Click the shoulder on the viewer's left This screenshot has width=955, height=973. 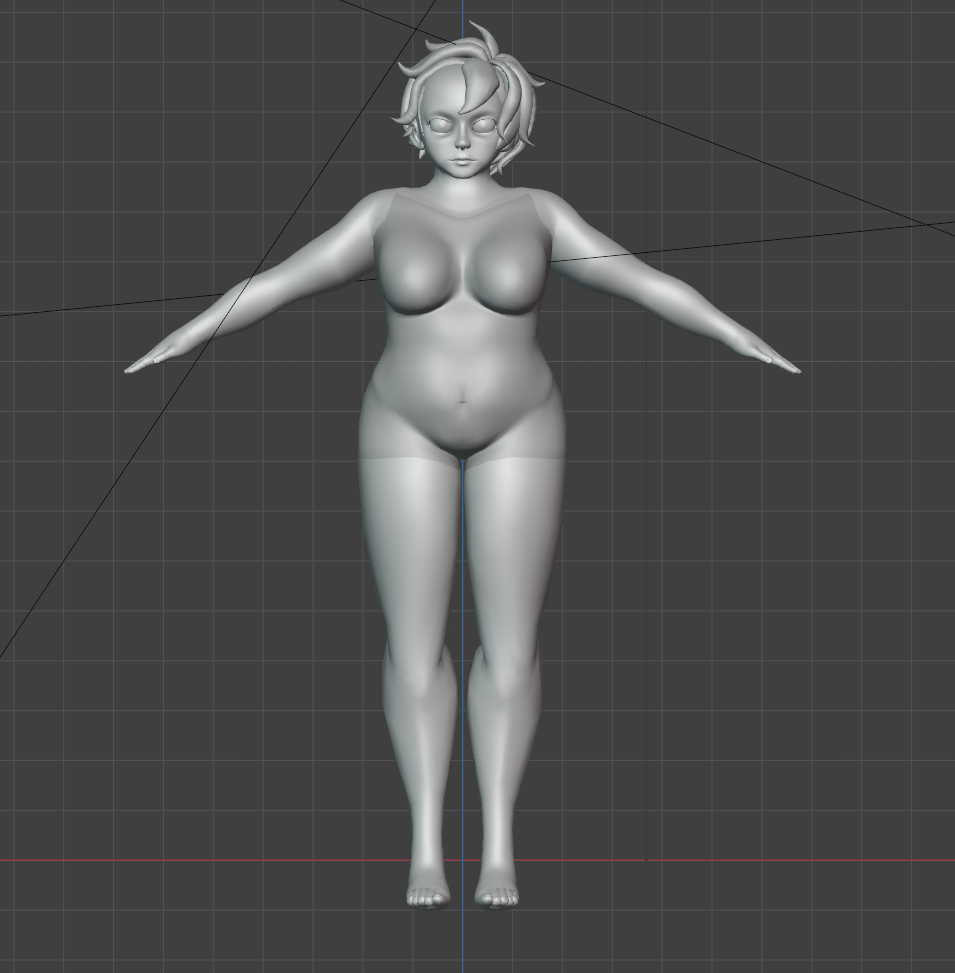(367, 212)
